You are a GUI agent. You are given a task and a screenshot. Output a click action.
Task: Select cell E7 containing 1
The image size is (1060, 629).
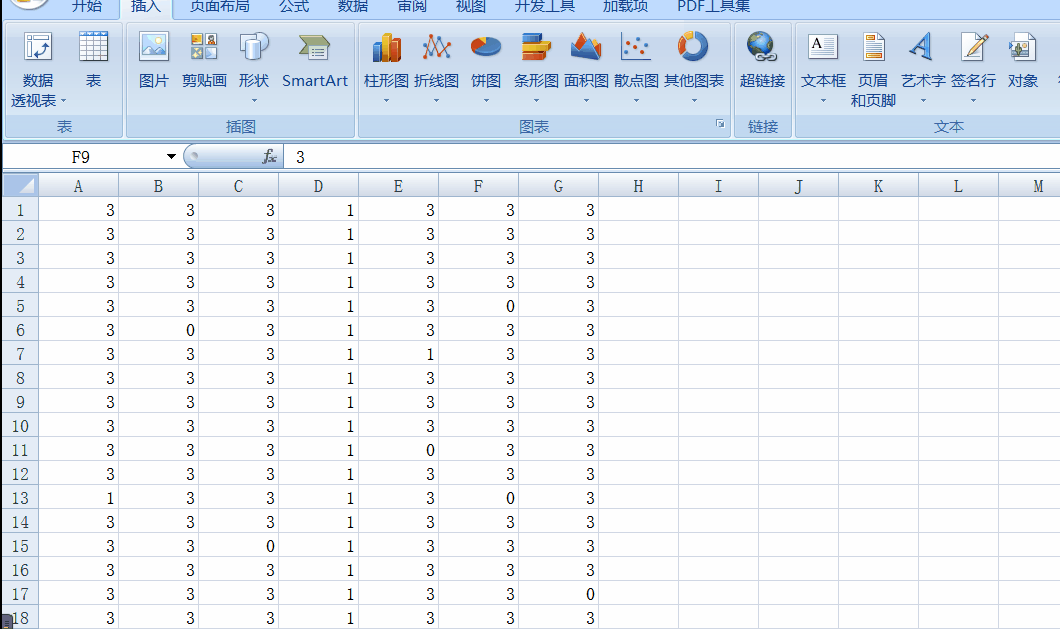click(398, 354)
